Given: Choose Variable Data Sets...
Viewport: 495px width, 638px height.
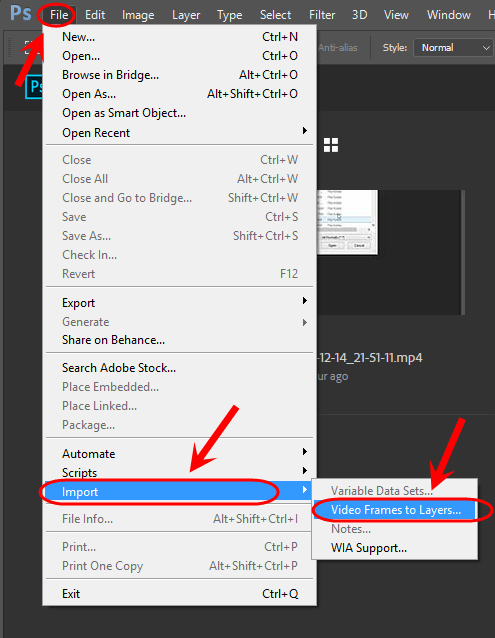Looking at the screenshot, I should (395, 491).
